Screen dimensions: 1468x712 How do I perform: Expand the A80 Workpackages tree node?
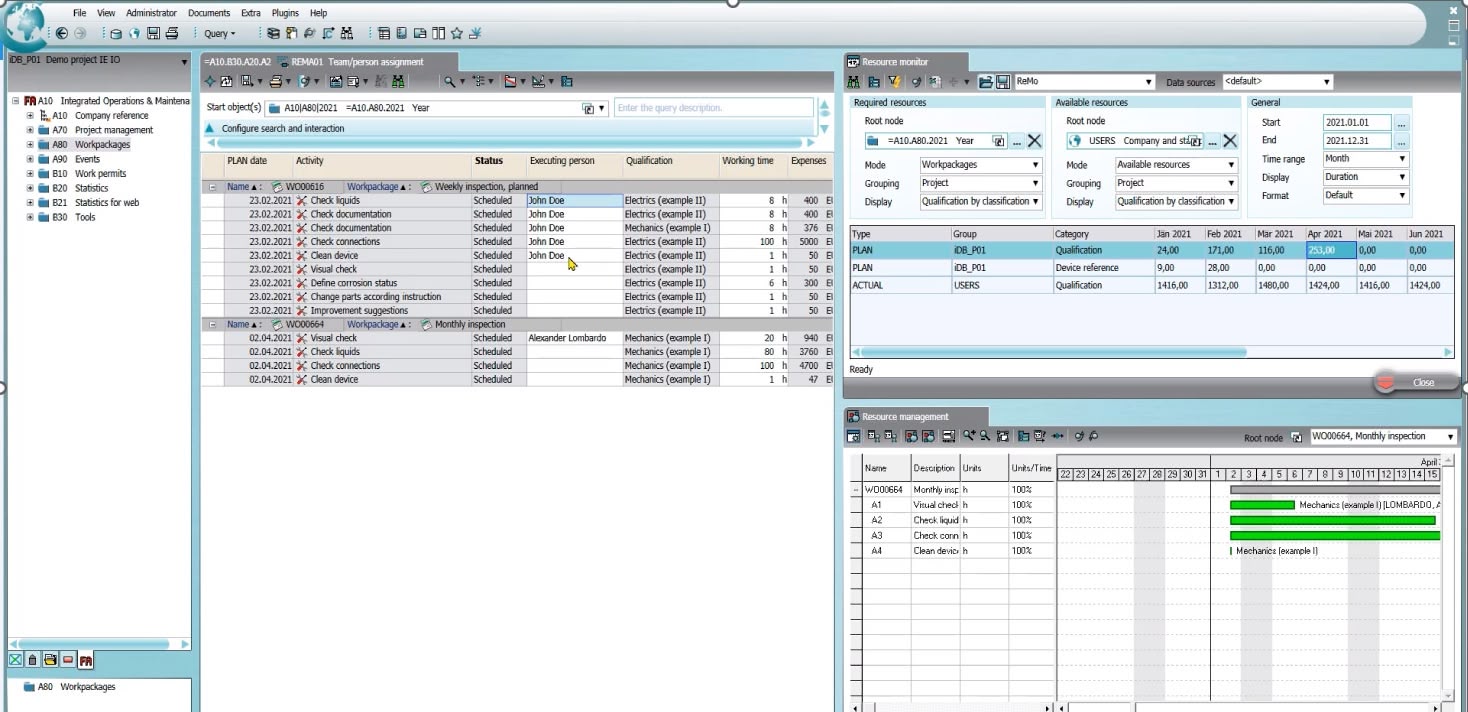[30, 145]
